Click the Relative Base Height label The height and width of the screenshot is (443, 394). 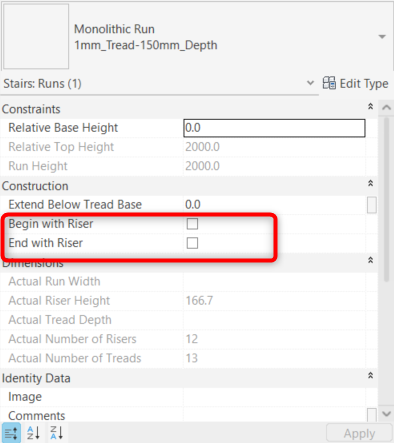[63, 128]
